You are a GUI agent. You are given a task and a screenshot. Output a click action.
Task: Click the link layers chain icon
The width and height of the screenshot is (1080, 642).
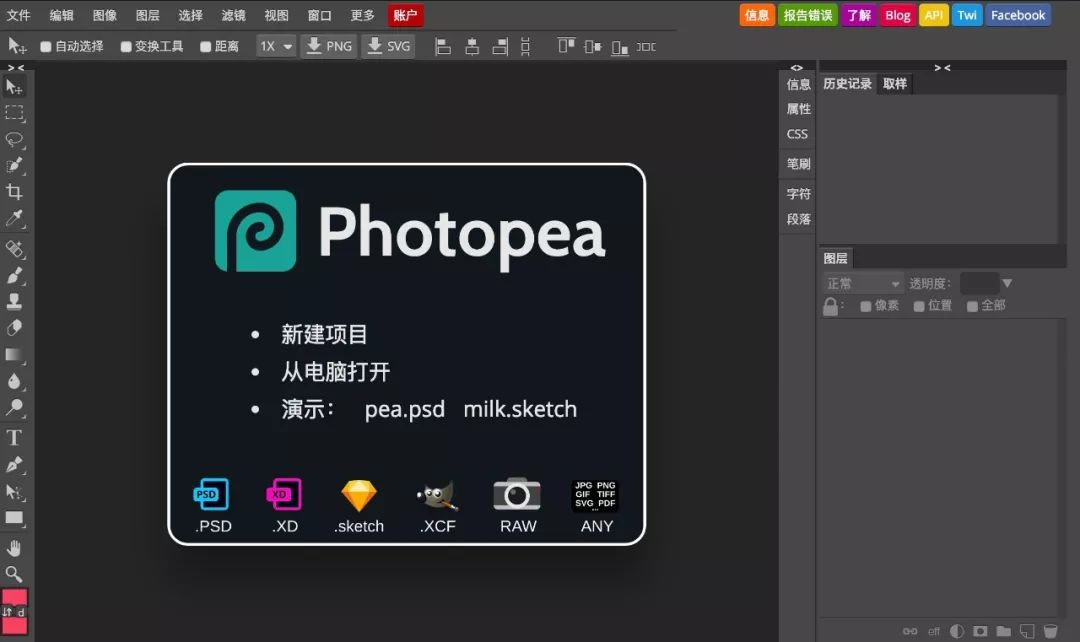910,631
